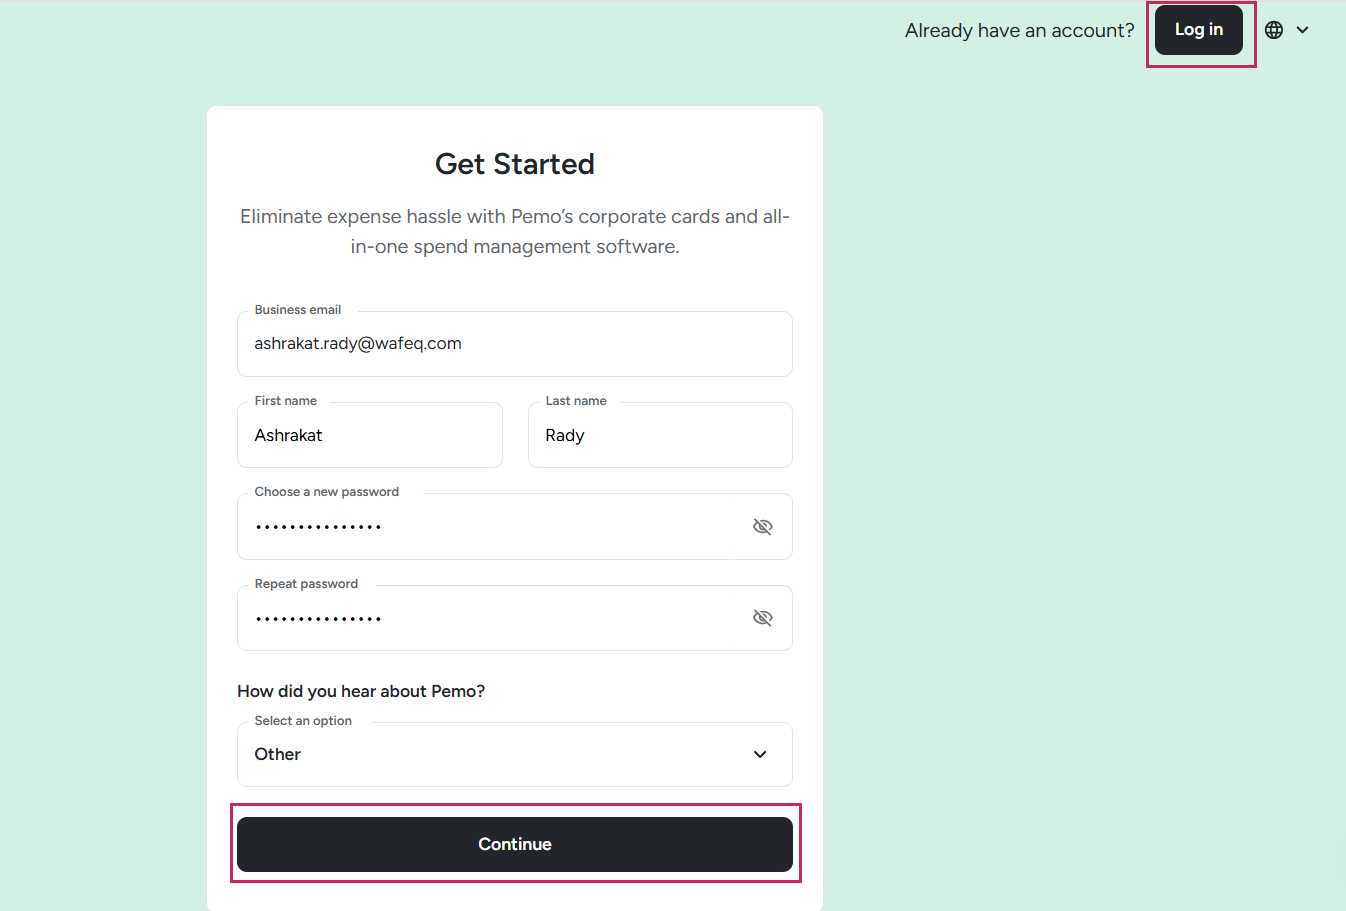The width and height of the screenshot is (1346, 911).
Task: Click the First name field containing Ashrakat
Action: tap(369, 436)
